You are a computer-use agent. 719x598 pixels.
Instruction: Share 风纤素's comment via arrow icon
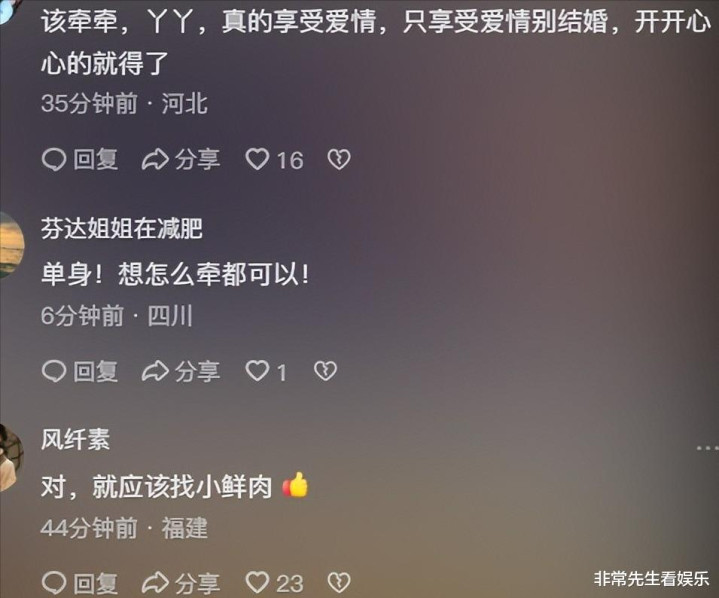[x=155, y=583]
